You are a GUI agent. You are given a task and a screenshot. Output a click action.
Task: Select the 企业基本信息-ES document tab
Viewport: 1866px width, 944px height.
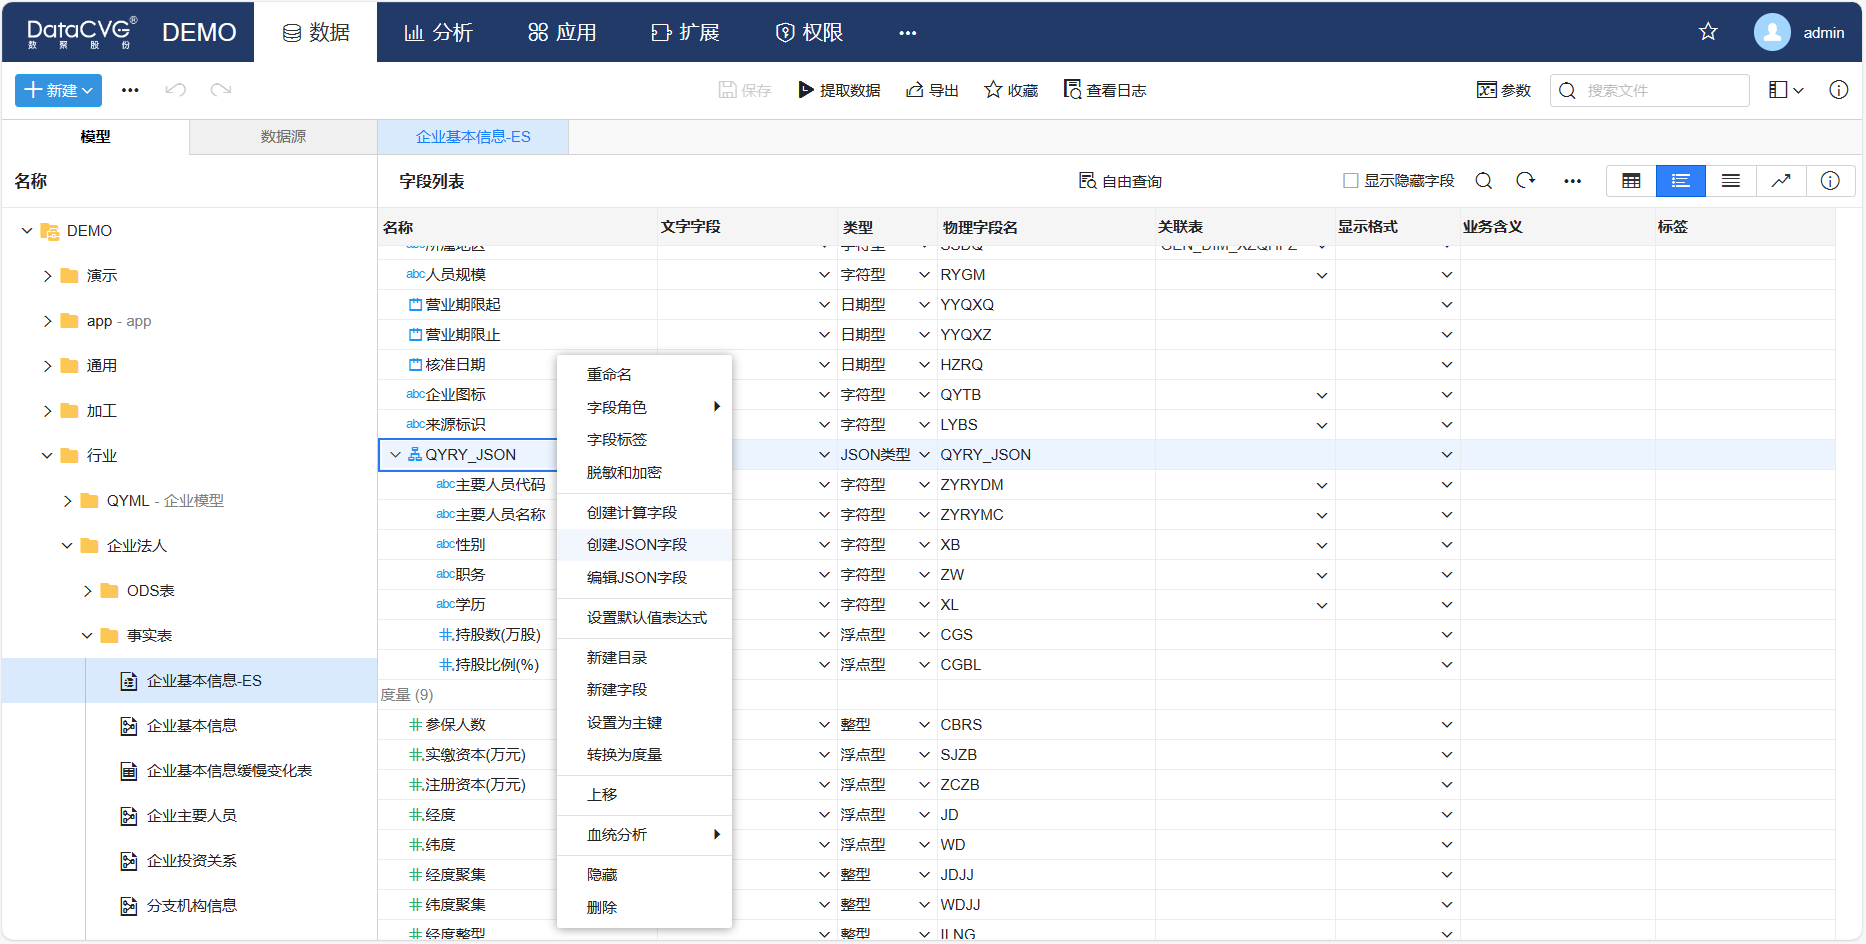[x=473, y=137]
